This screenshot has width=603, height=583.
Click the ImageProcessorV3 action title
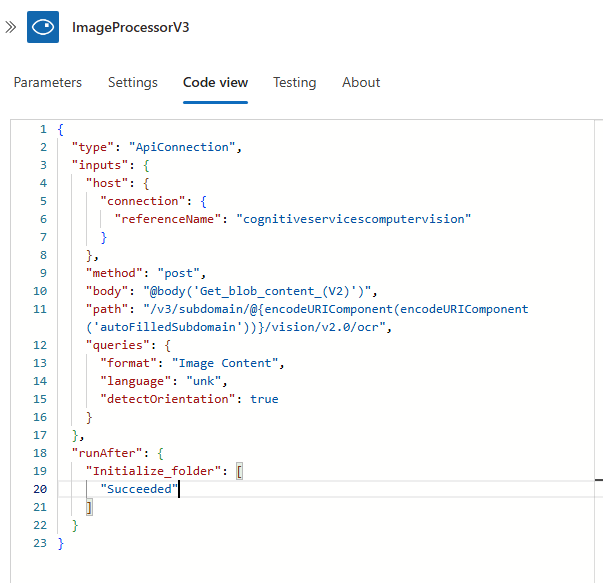[x=131, y=27]
